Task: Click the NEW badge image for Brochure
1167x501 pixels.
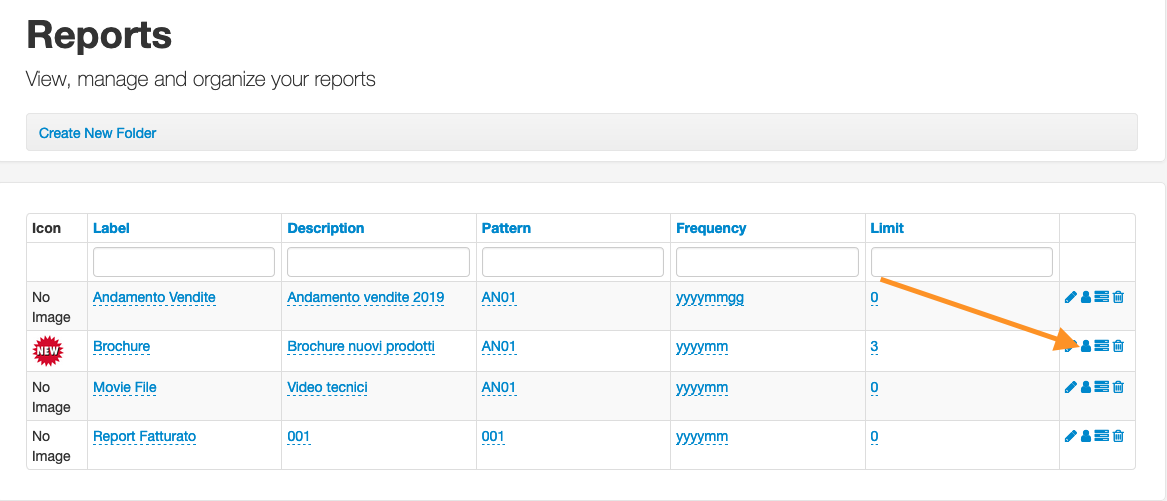Action: [x=48, y=351]
